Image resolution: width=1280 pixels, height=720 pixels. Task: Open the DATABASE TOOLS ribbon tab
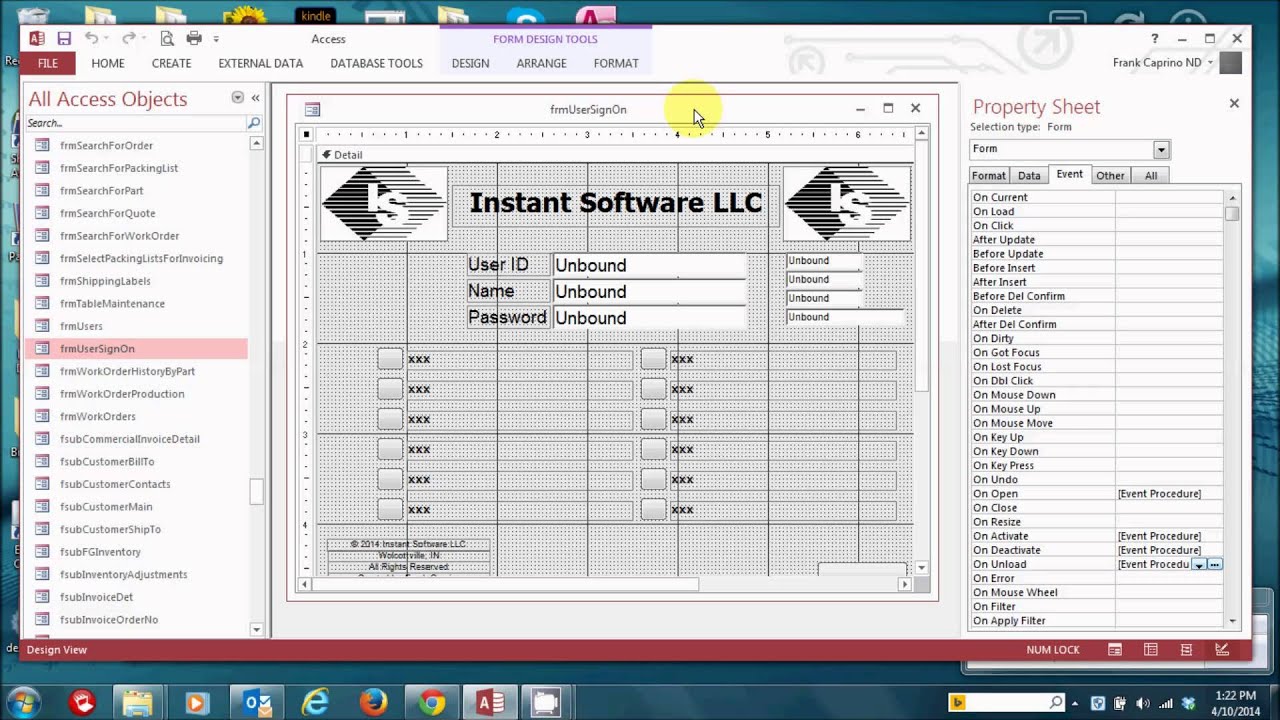(376, 63)
